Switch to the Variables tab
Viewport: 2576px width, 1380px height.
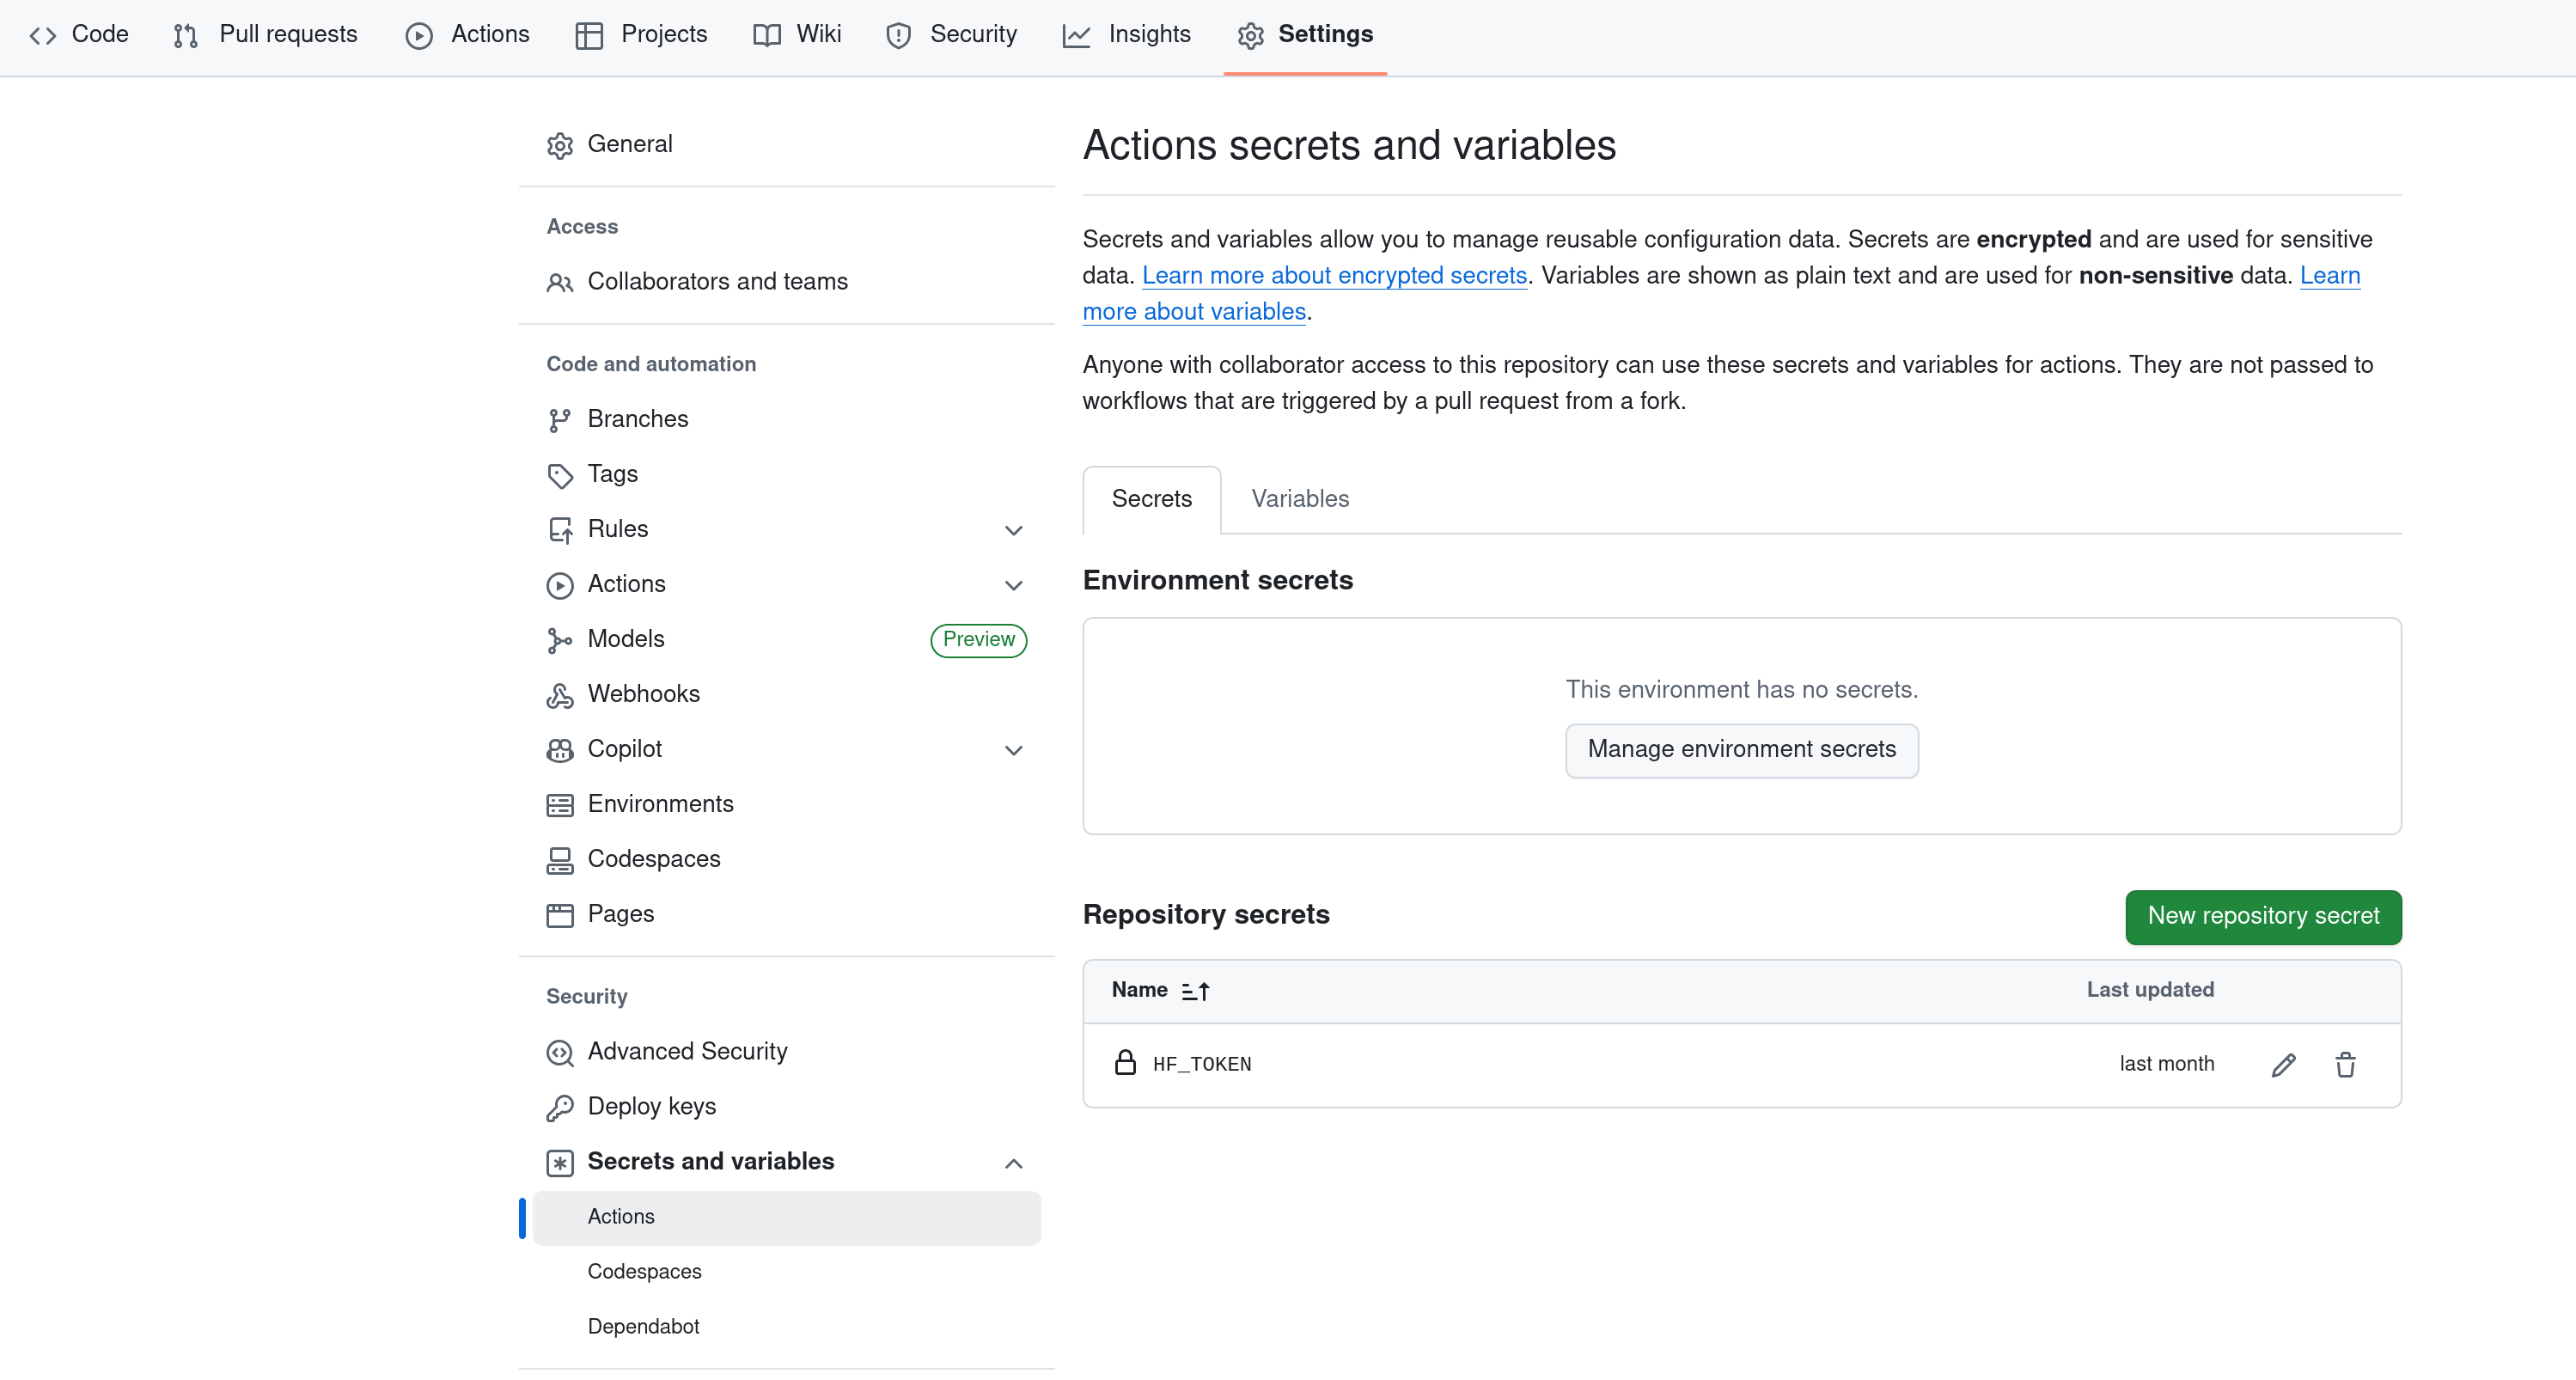coord(1300,498)
